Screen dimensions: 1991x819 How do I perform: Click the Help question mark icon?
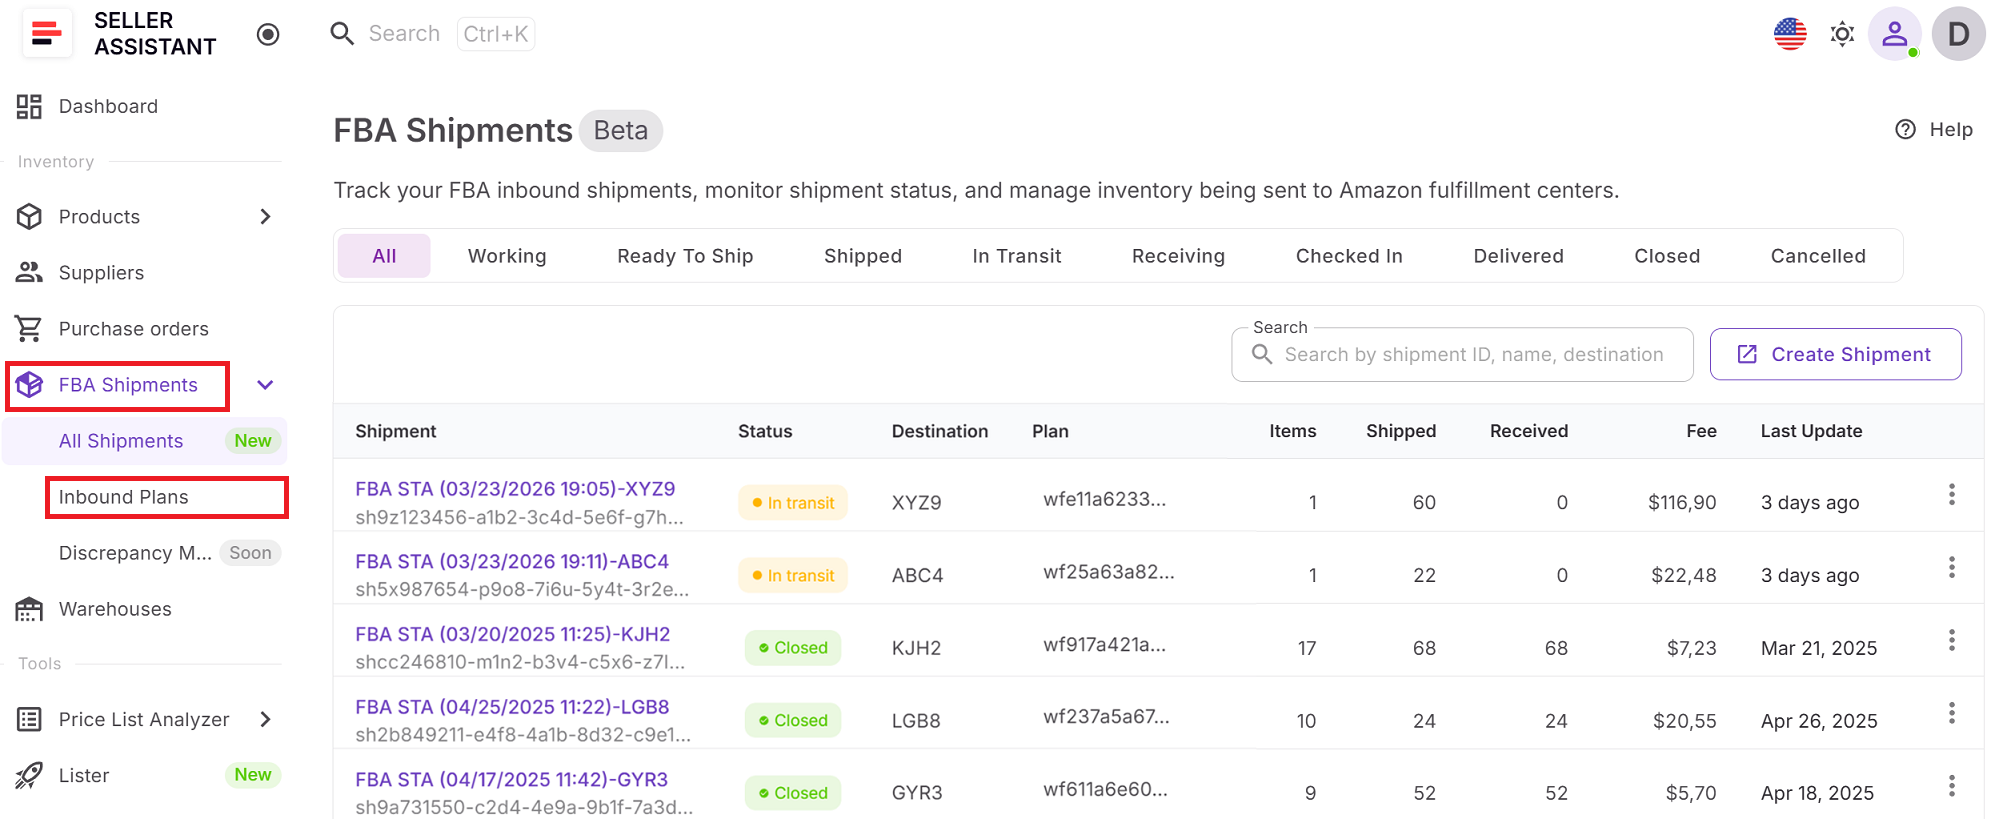point(1906,129)
